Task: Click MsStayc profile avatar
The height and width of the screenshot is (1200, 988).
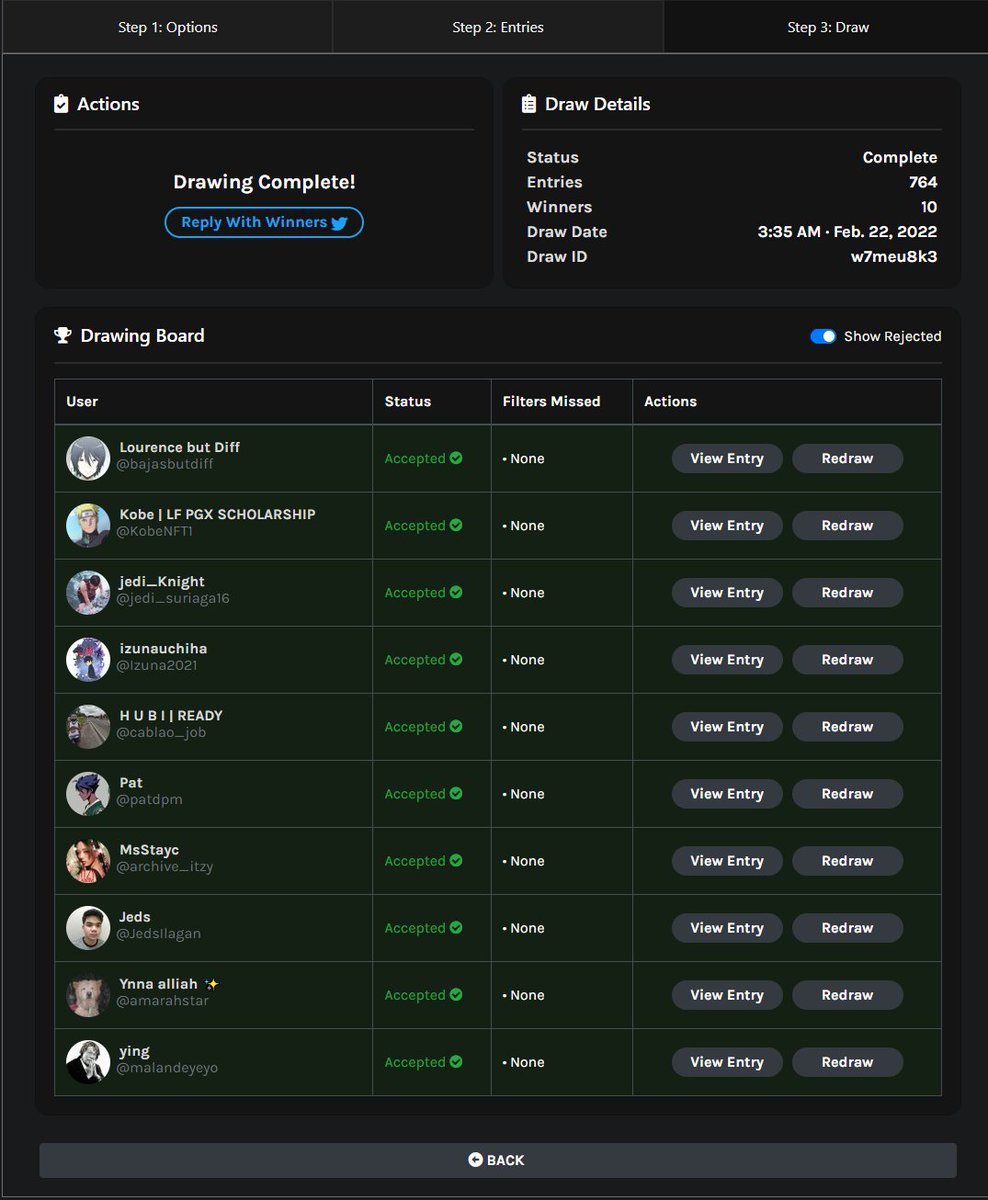Action: click(88, 860)
